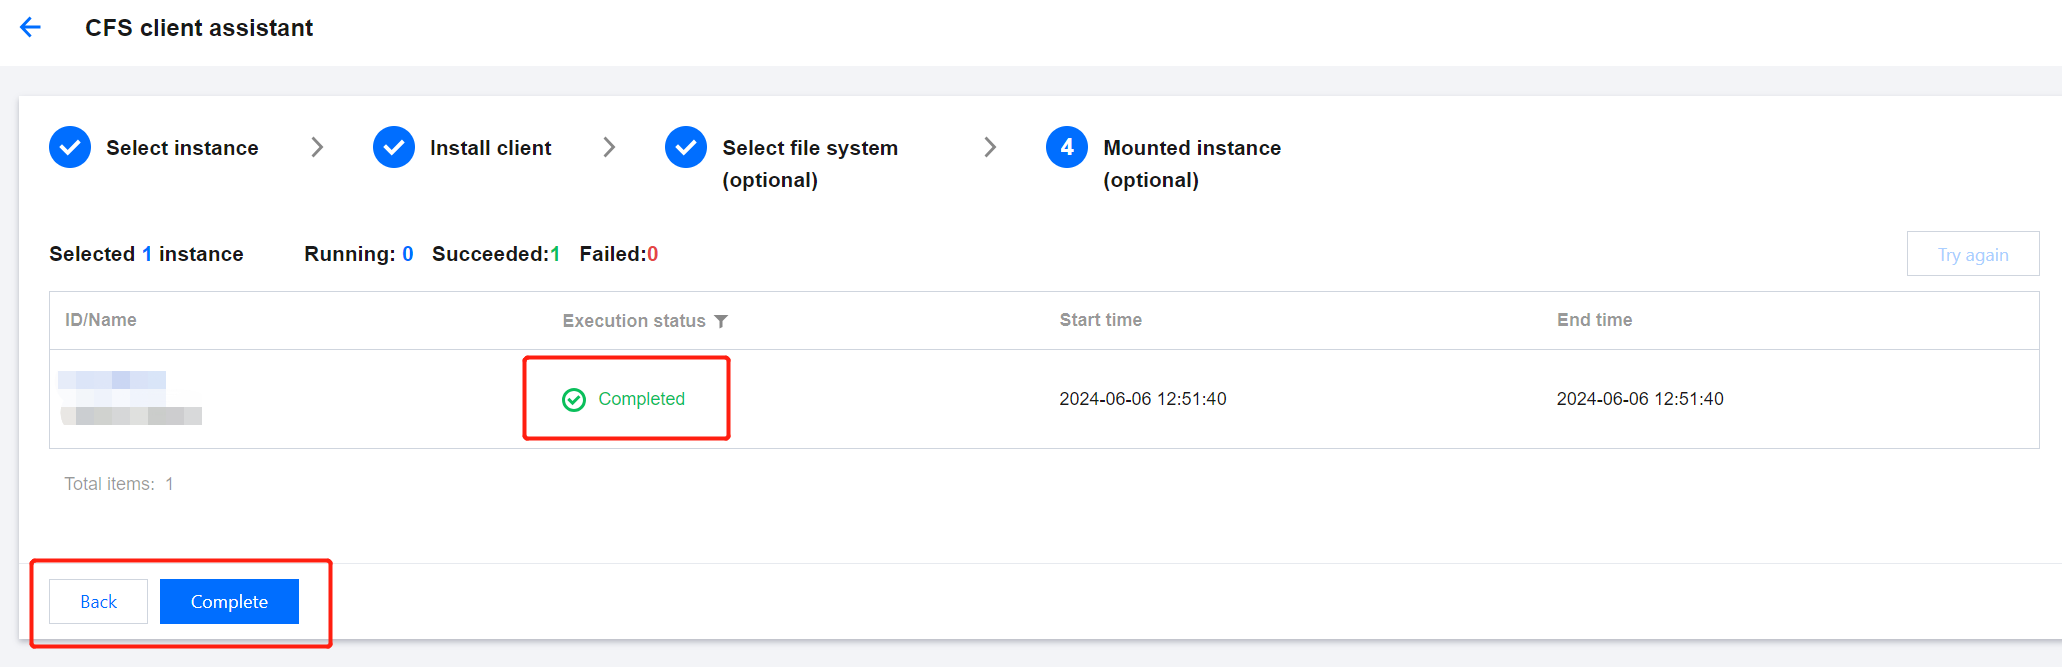Screen dimensions: 2062x667
Task: Click the ID/Name column header
Action: (101, 320)
